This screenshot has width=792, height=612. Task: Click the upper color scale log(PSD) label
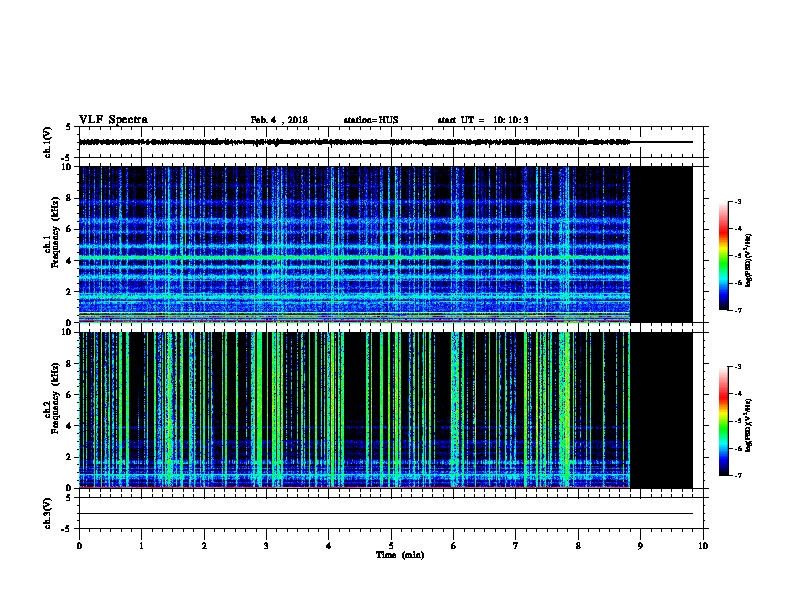coord(749,260)
